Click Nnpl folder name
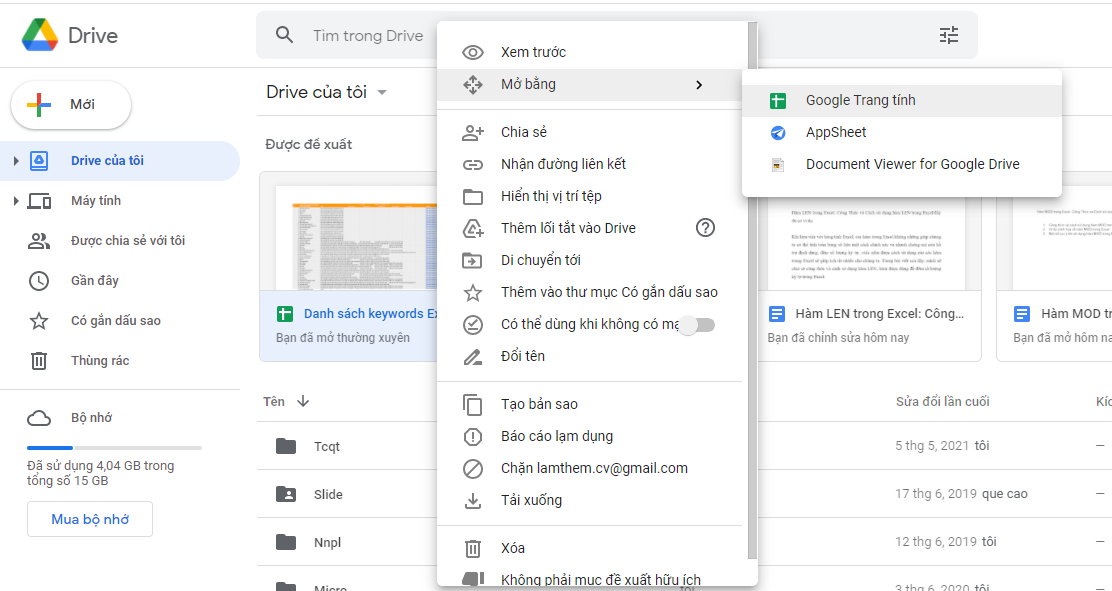 click(x=328, y=543)
